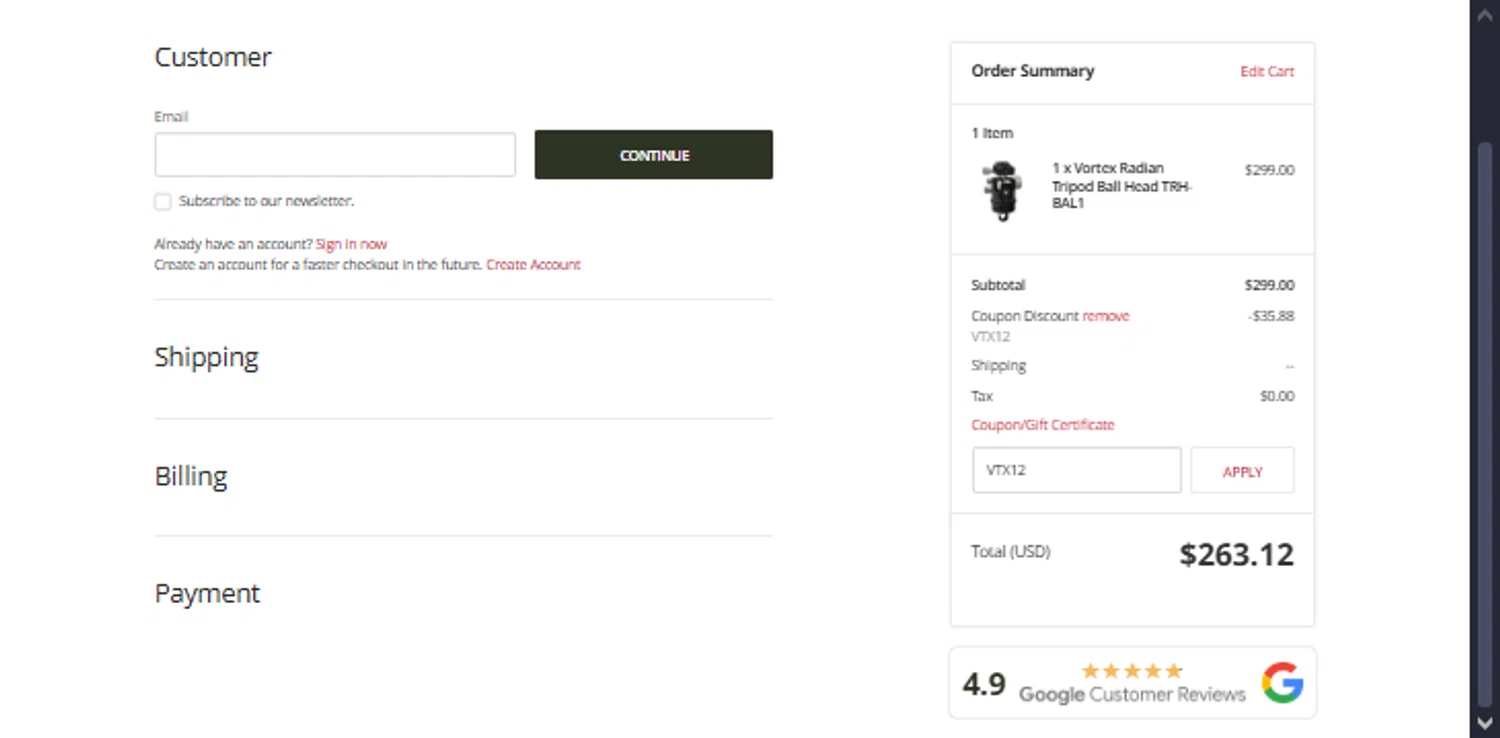Screen dimensions: 1500x738
Task: Click the Google logo icon
Action: coord(1282,683)
